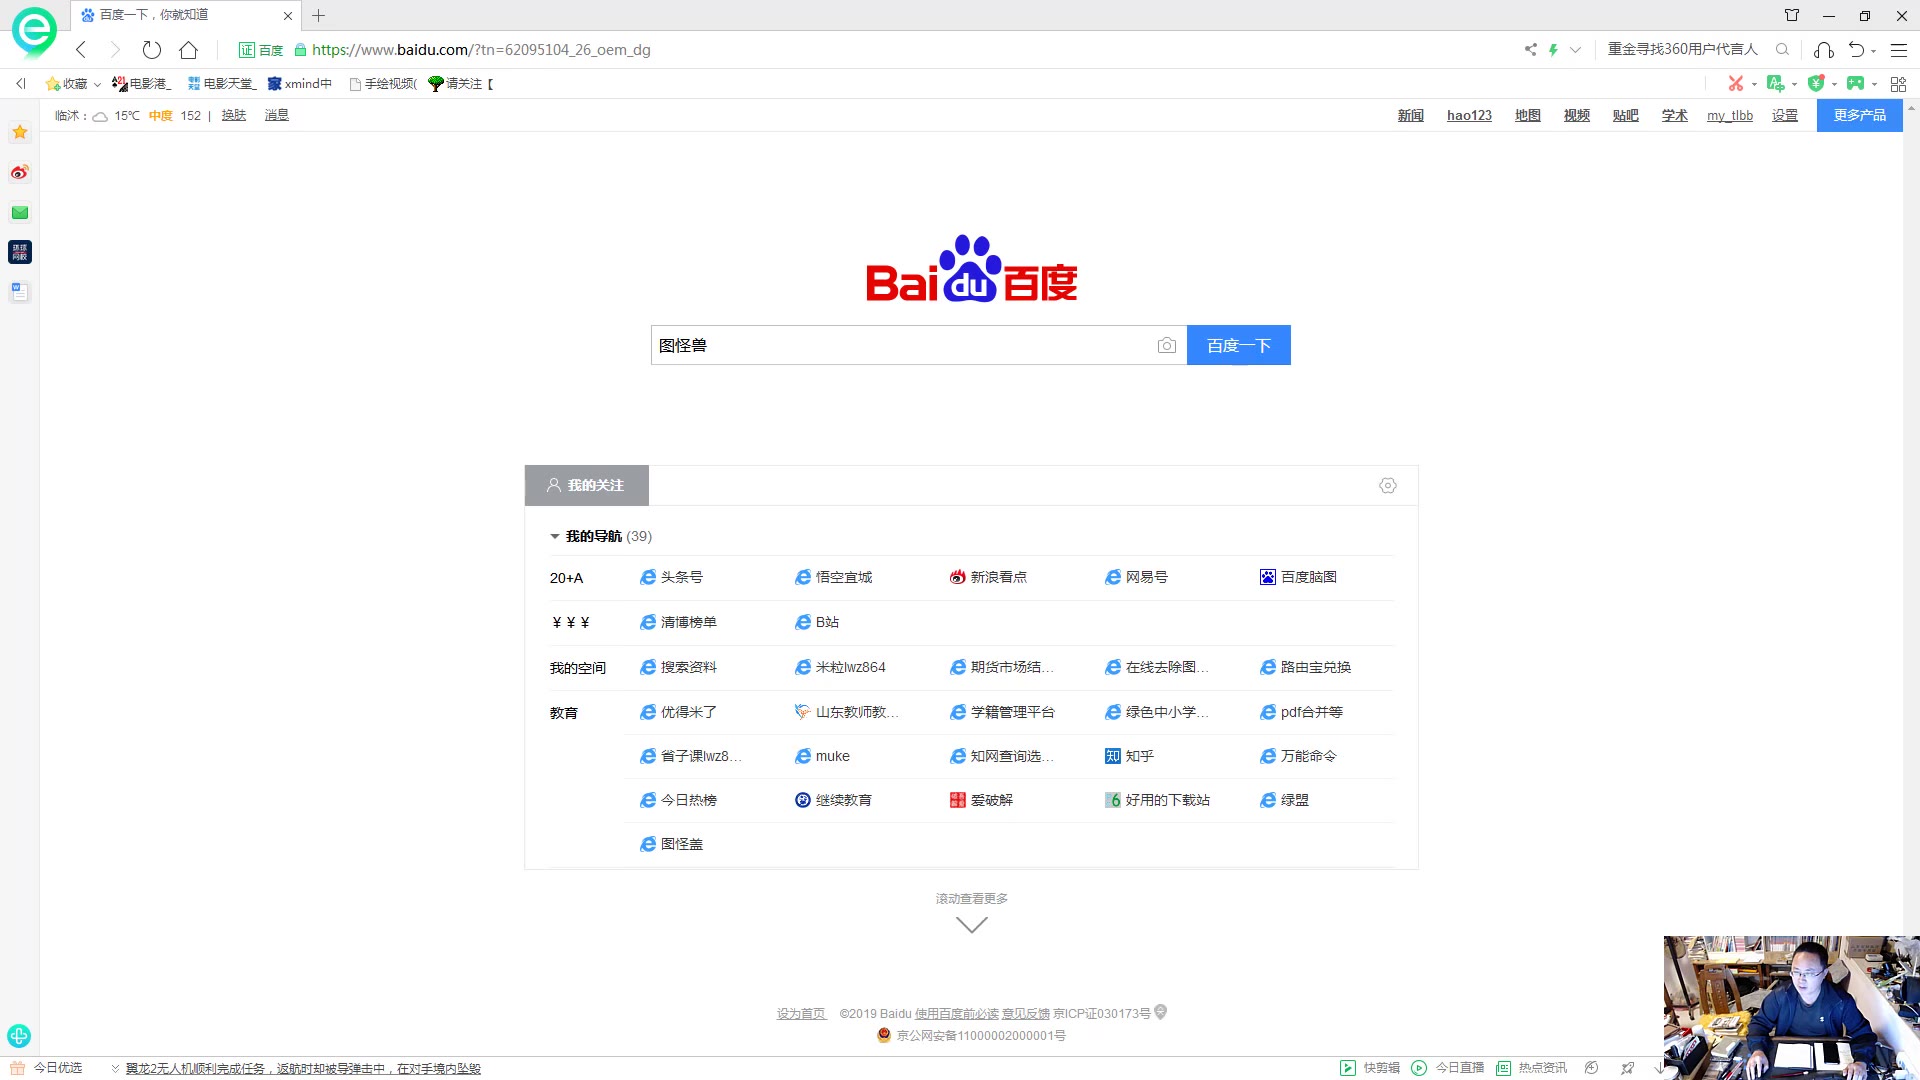Open 贴吧 in the top navigation
The height and width of the screenshot is (1080, 1920).
pyautogui.click(x=1626, y=115)
